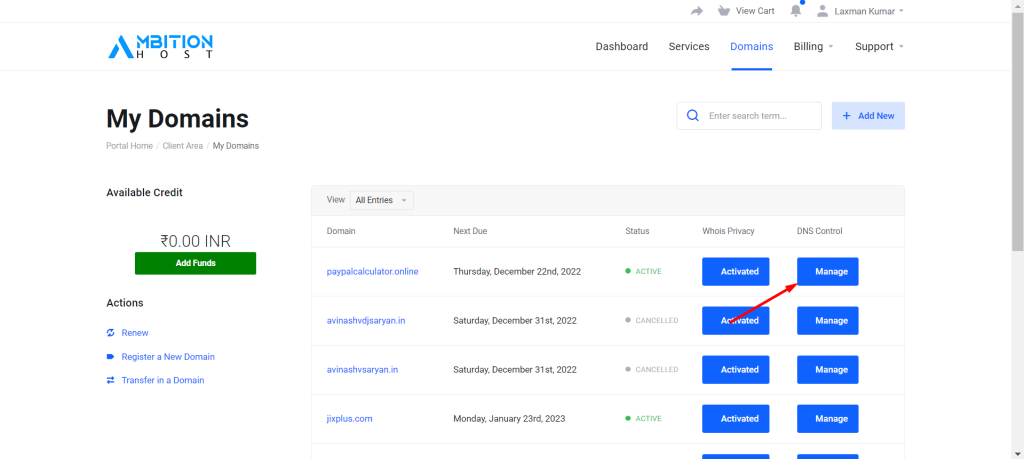1024x459 pixels.
Task: Click the share arrow icon in top bar
Action: point(697,11)
